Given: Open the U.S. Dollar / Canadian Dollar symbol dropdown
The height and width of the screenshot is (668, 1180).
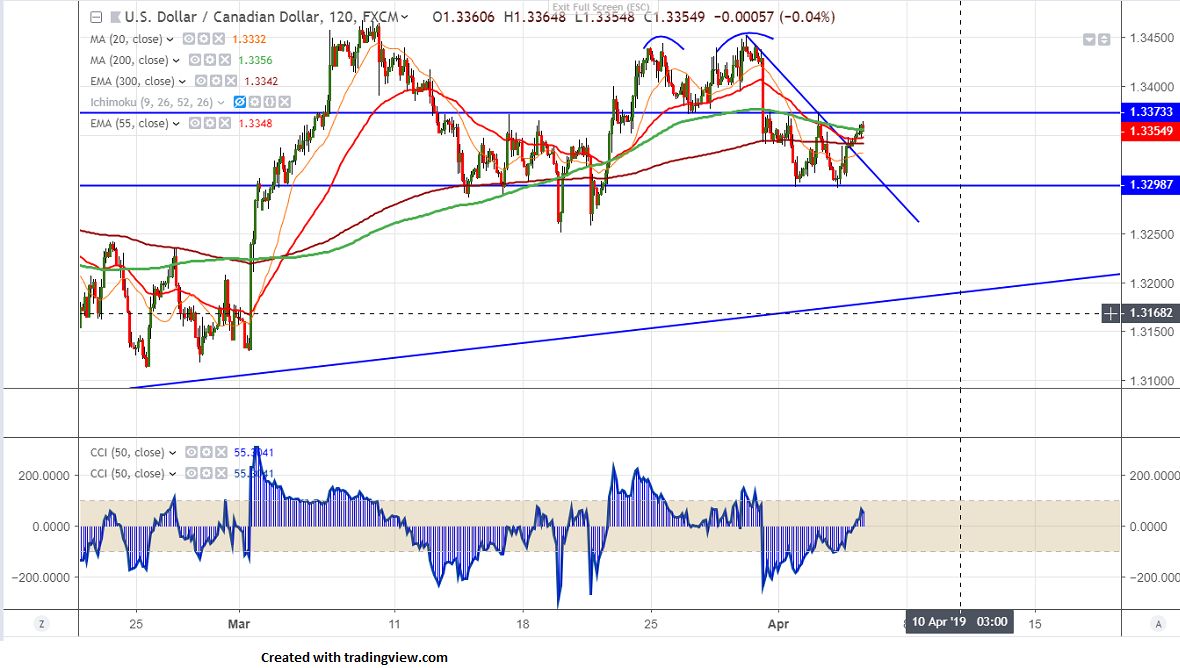Looking at the screenshot, I should pyautogui.click(x=405, y=17).
